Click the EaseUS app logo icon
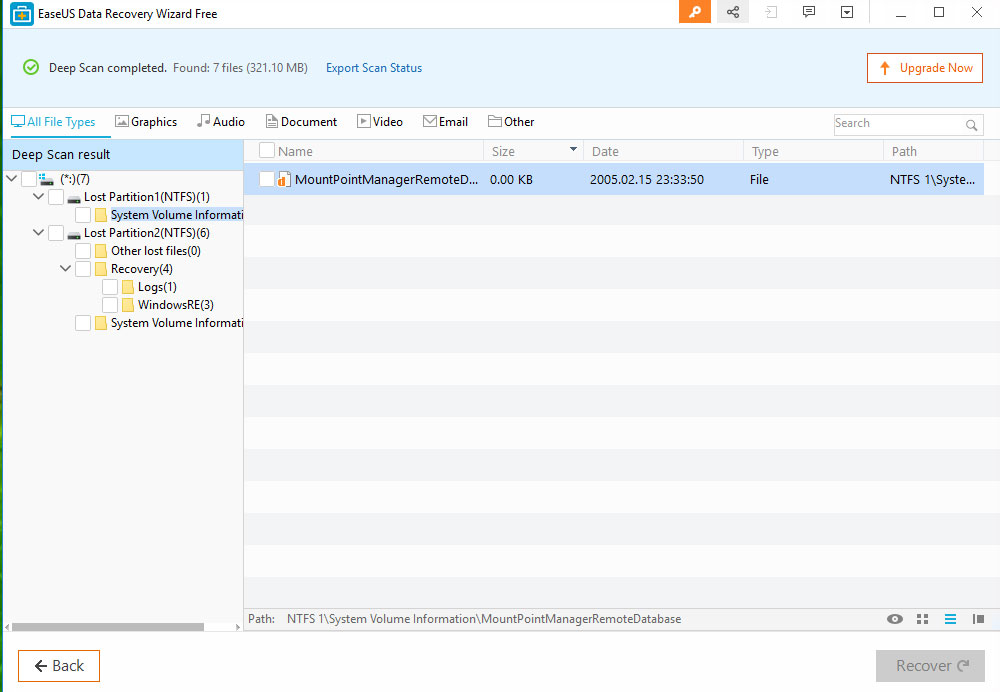The height and width of the screenshot is (692, 1000). (x=22, y=13)
